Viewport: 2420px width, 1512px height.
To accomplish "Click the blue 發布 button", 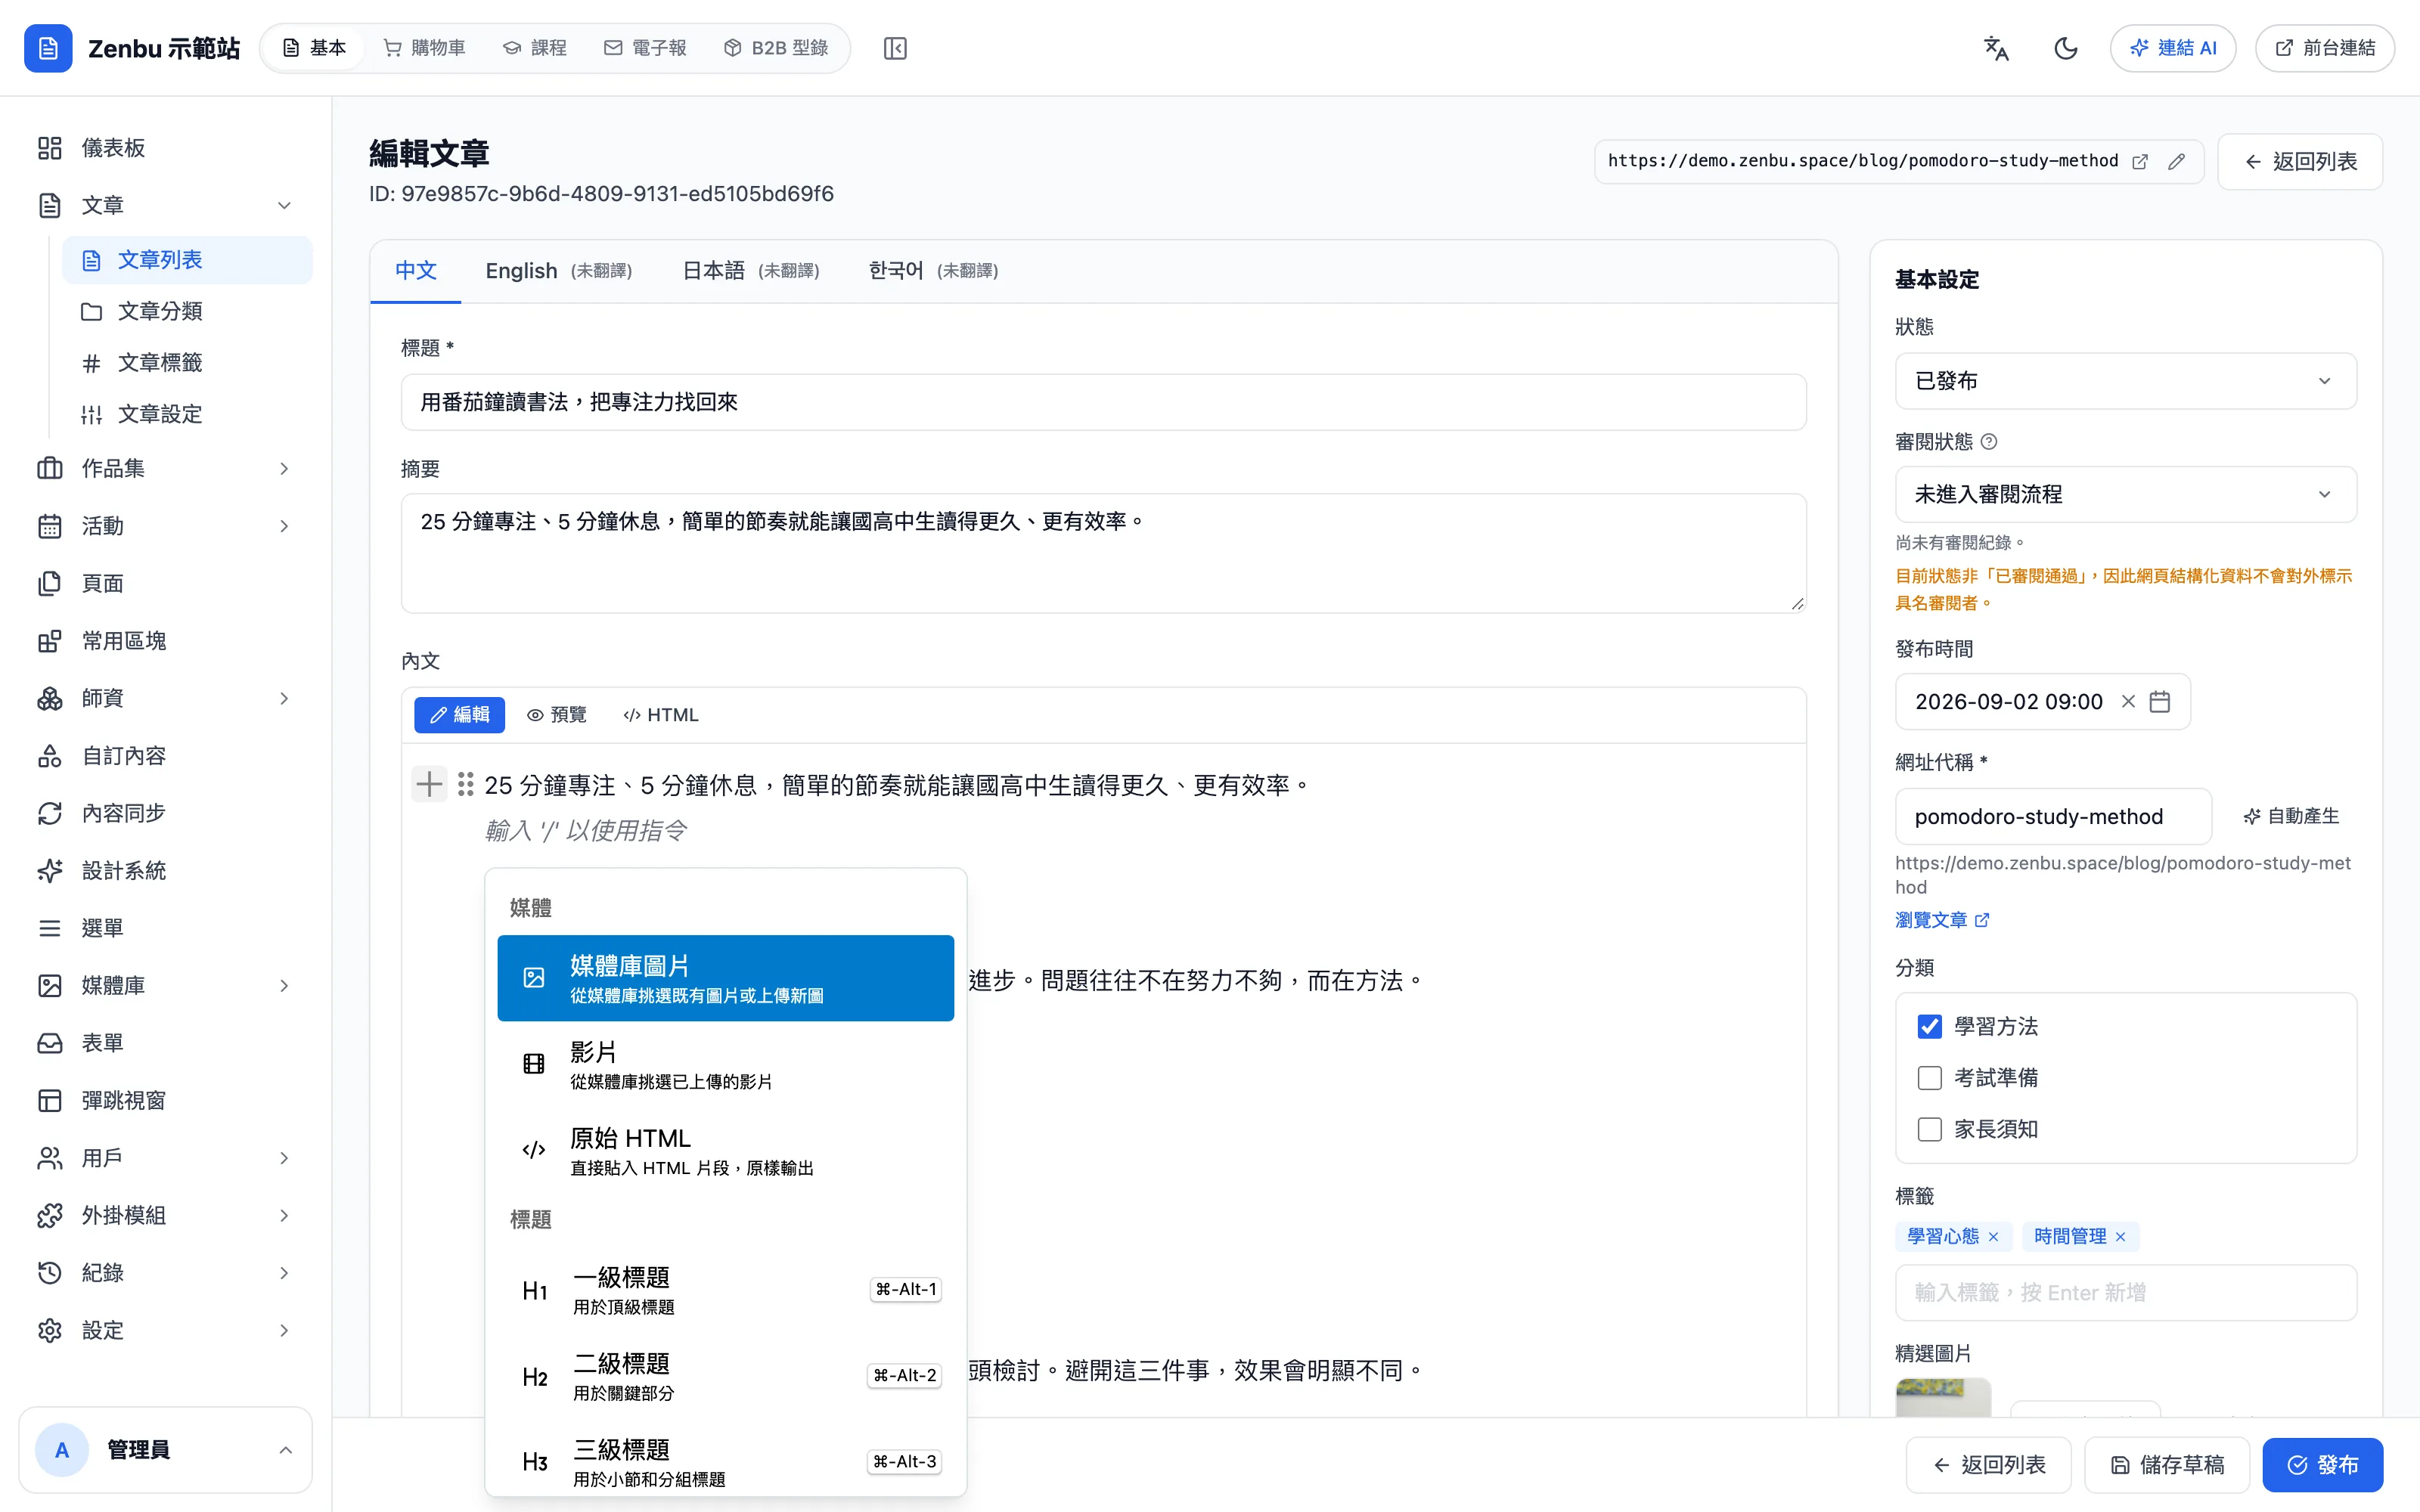I will [x=2322, y=1465].
